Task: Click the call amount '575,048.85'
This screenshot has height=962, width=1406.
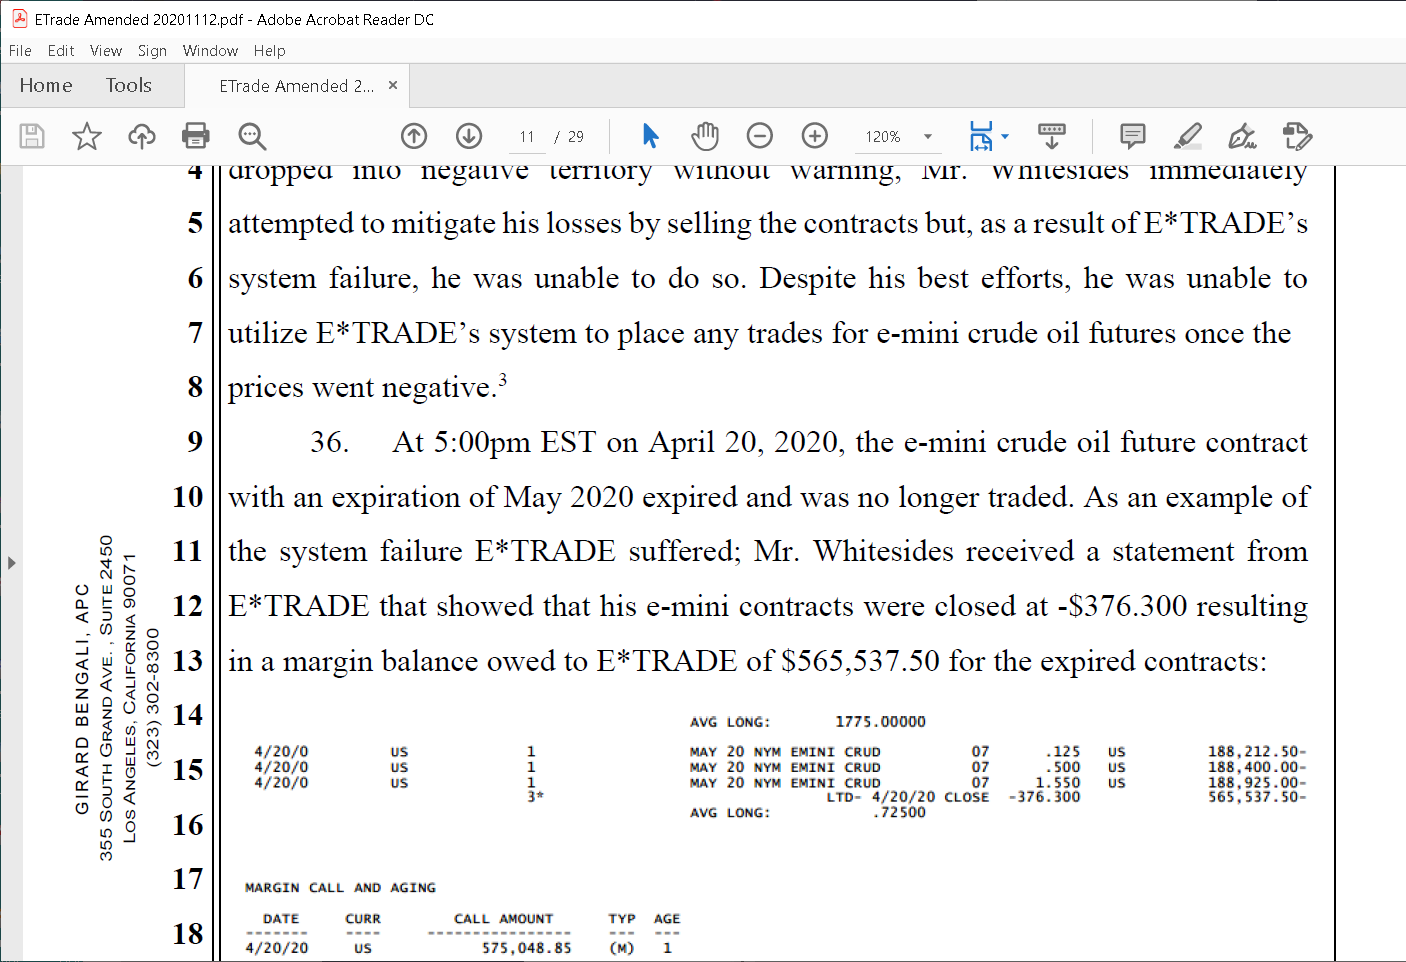Action: pos(527,948)
